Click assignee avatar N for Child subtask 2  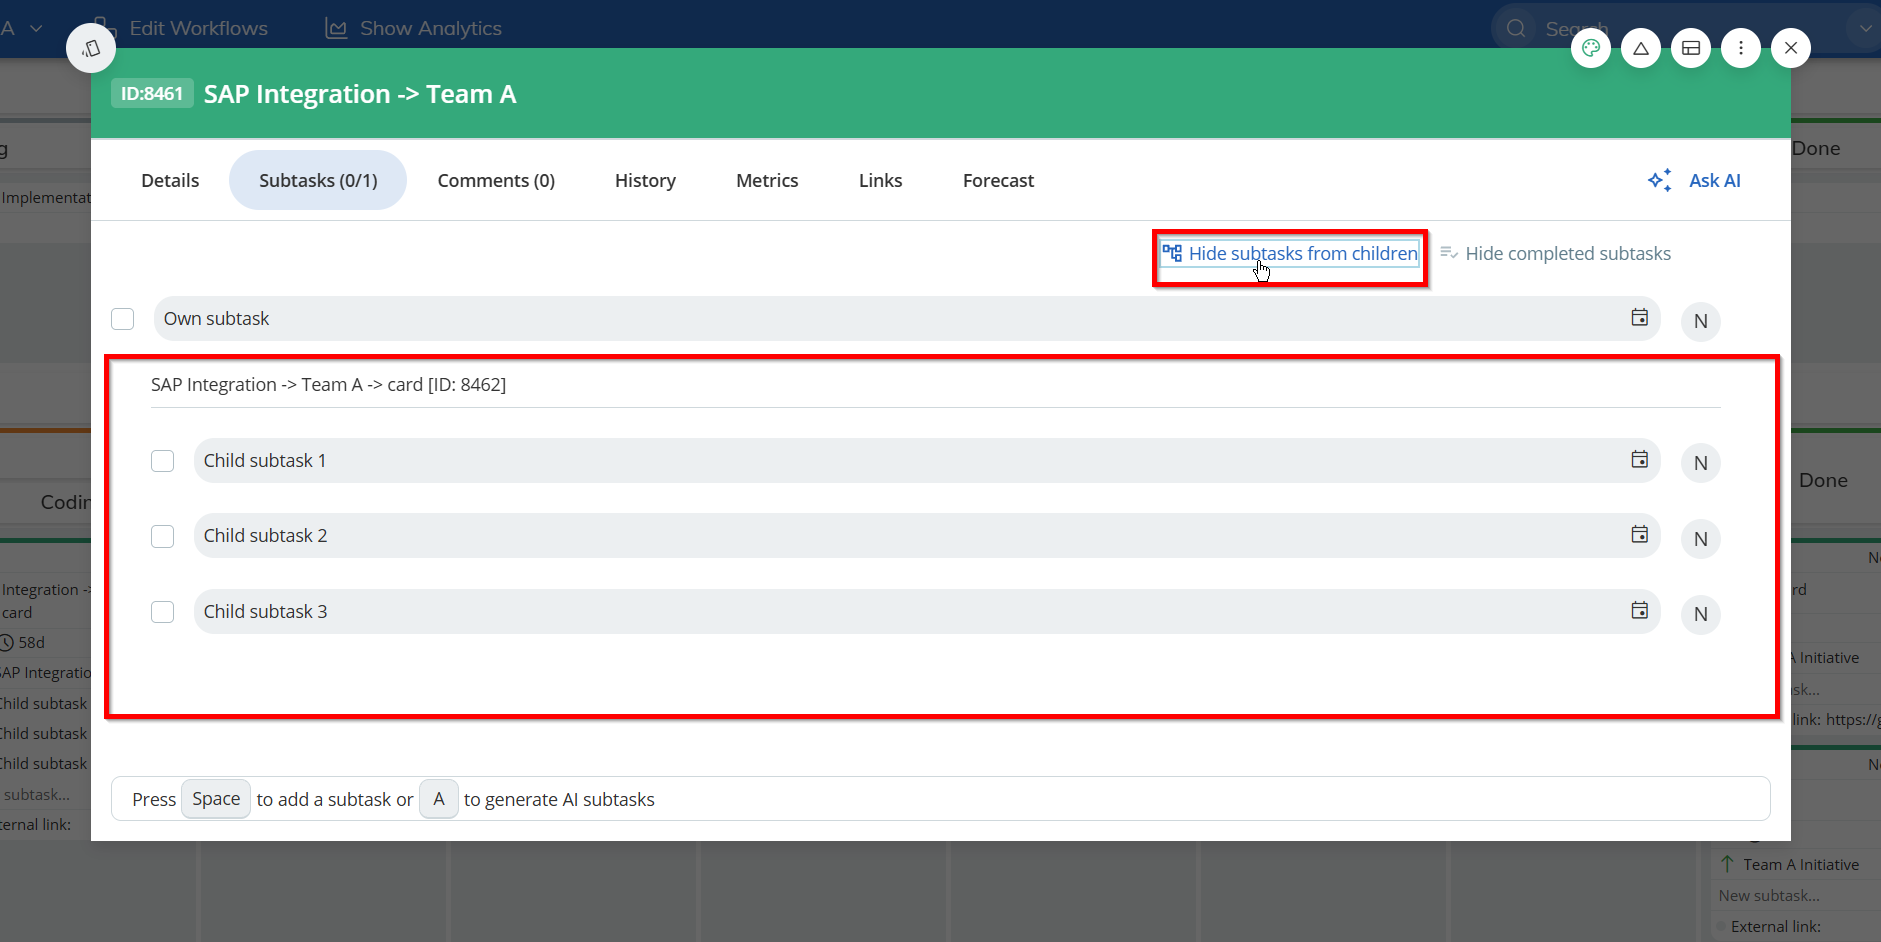1700,539
